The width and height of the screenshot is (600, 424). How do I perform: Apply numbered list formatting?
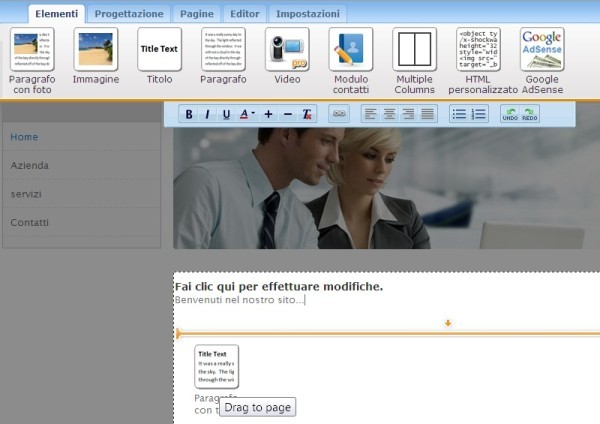(479, 115)
